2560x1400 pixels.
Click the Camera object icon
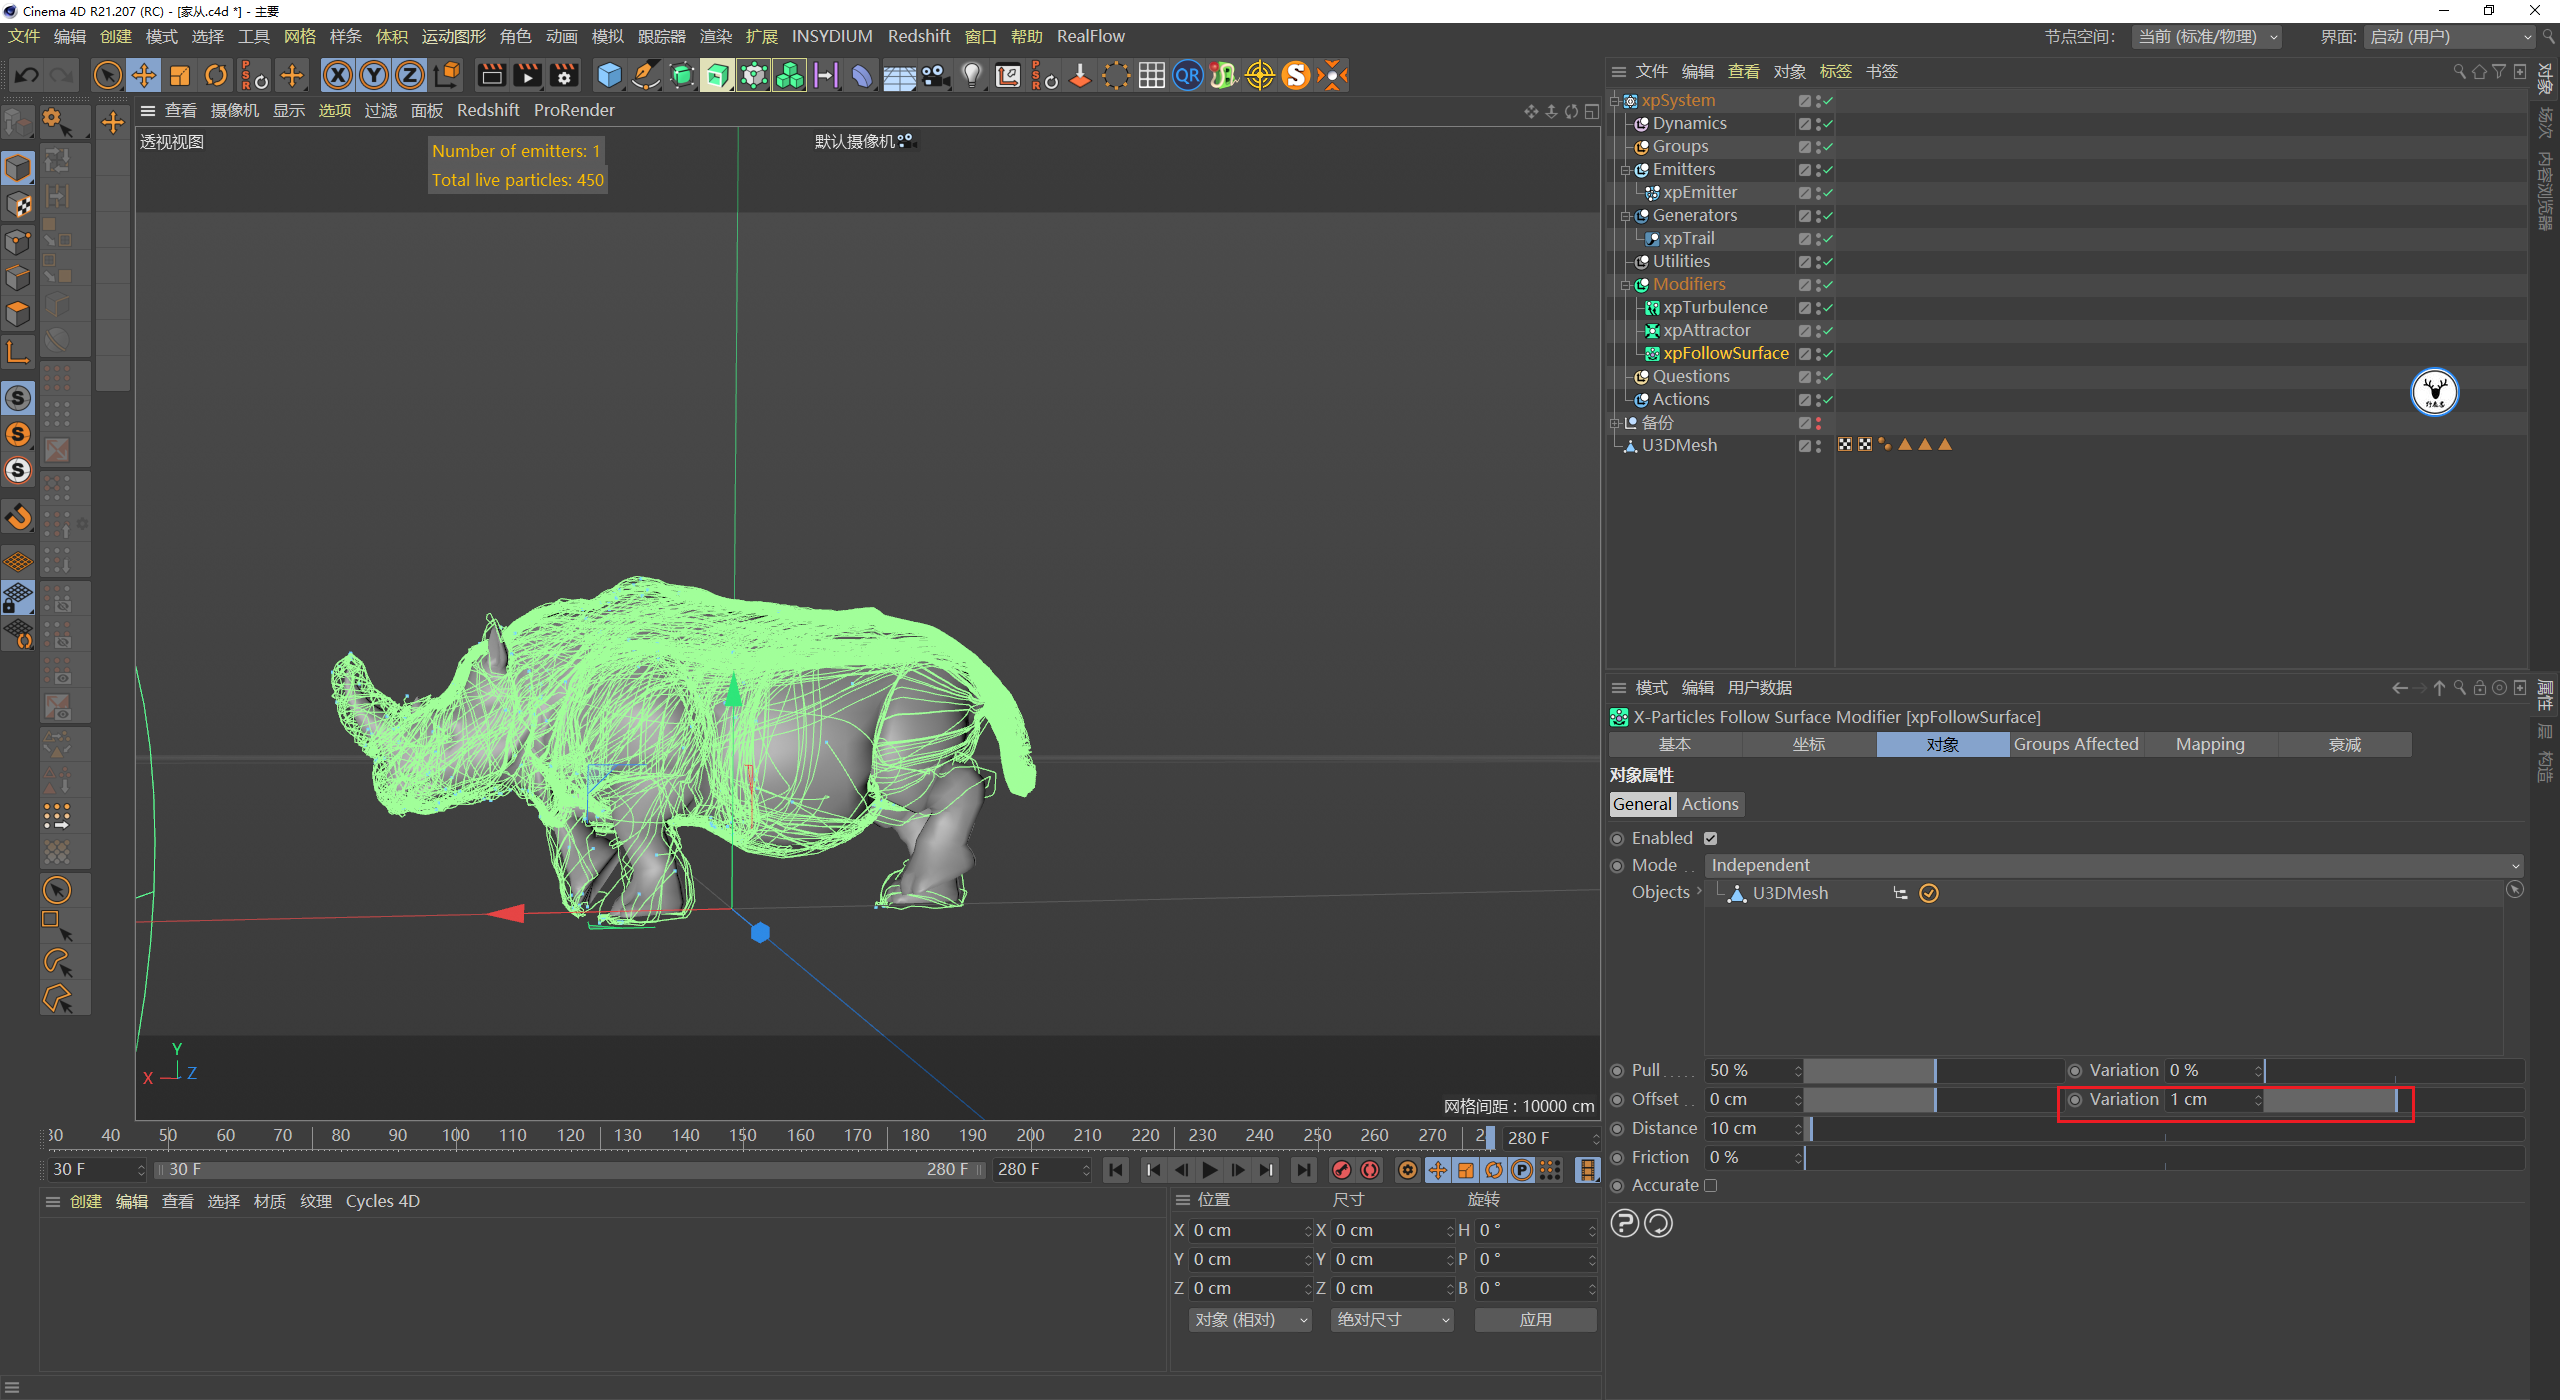click(x=935, y=75)
